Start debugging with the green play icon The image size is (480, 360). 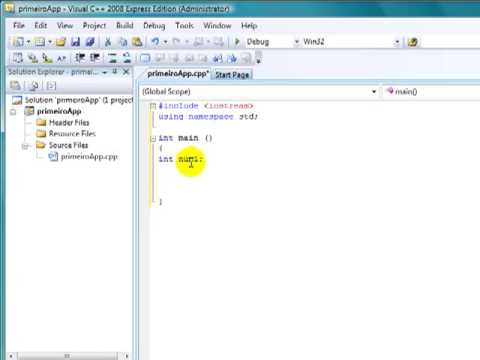[x=237, y=42]
